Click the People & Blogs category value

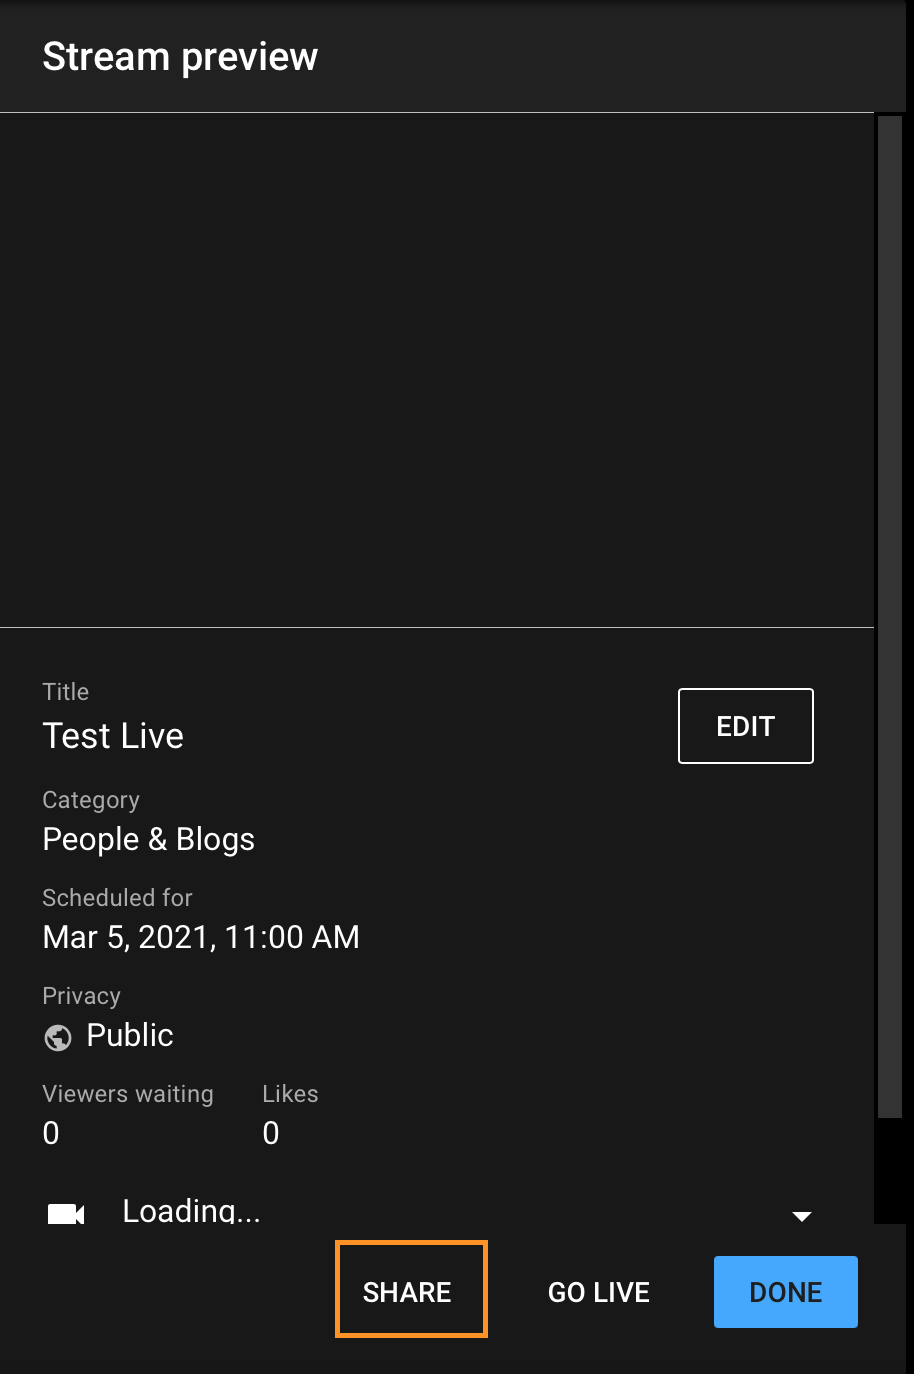149,839
